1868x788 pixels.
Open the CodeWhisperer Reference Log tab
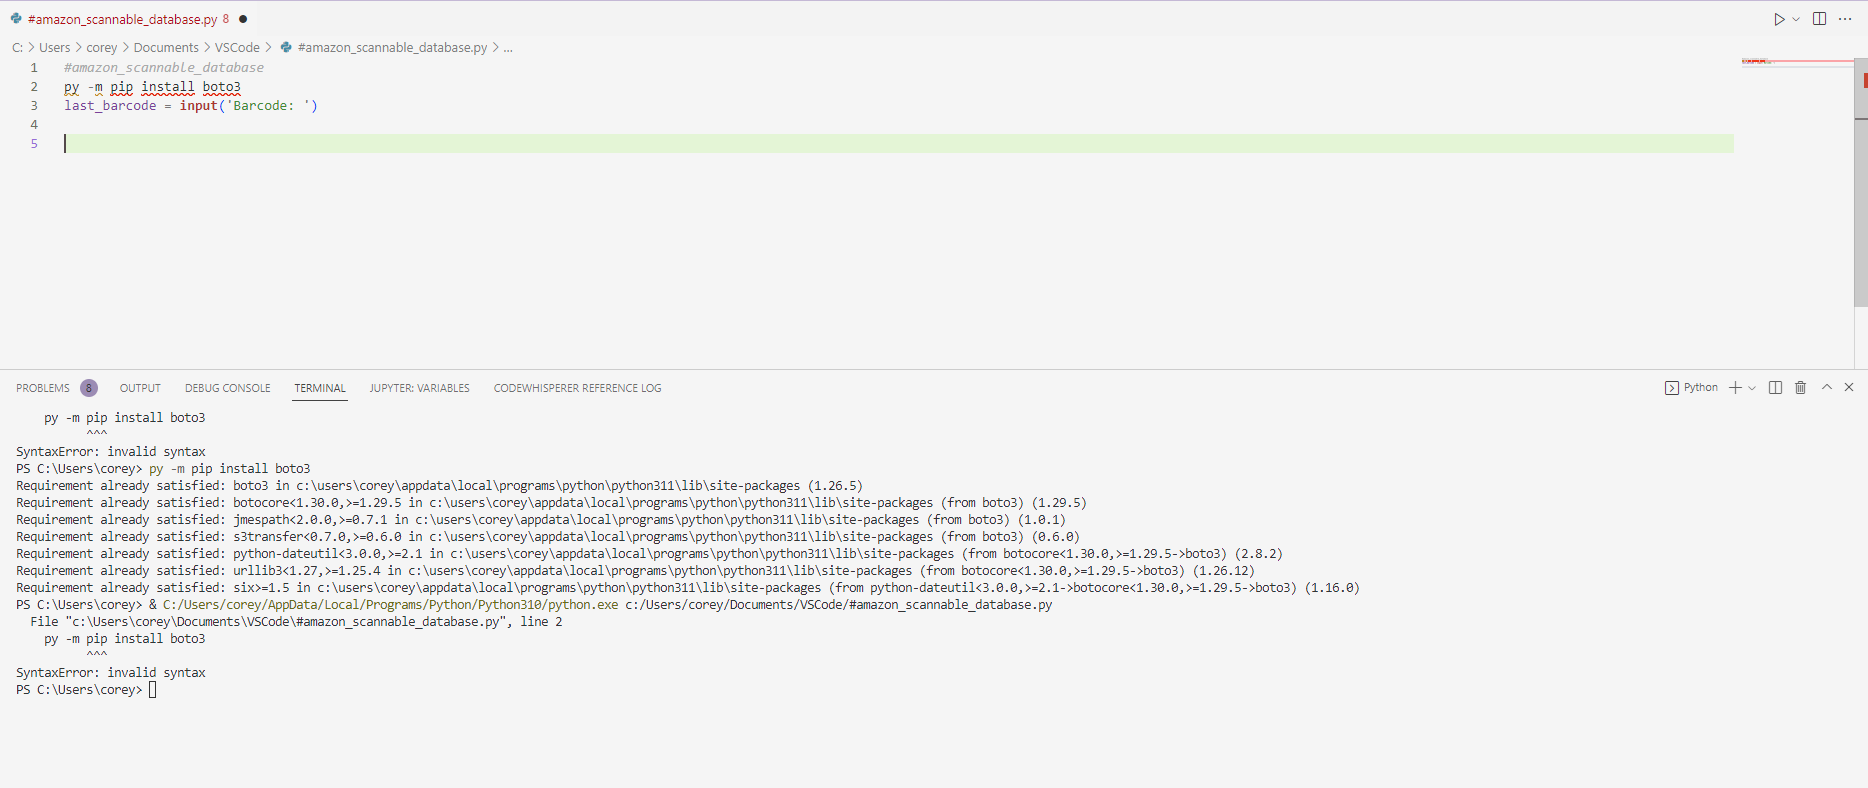(x=577, y=388)
